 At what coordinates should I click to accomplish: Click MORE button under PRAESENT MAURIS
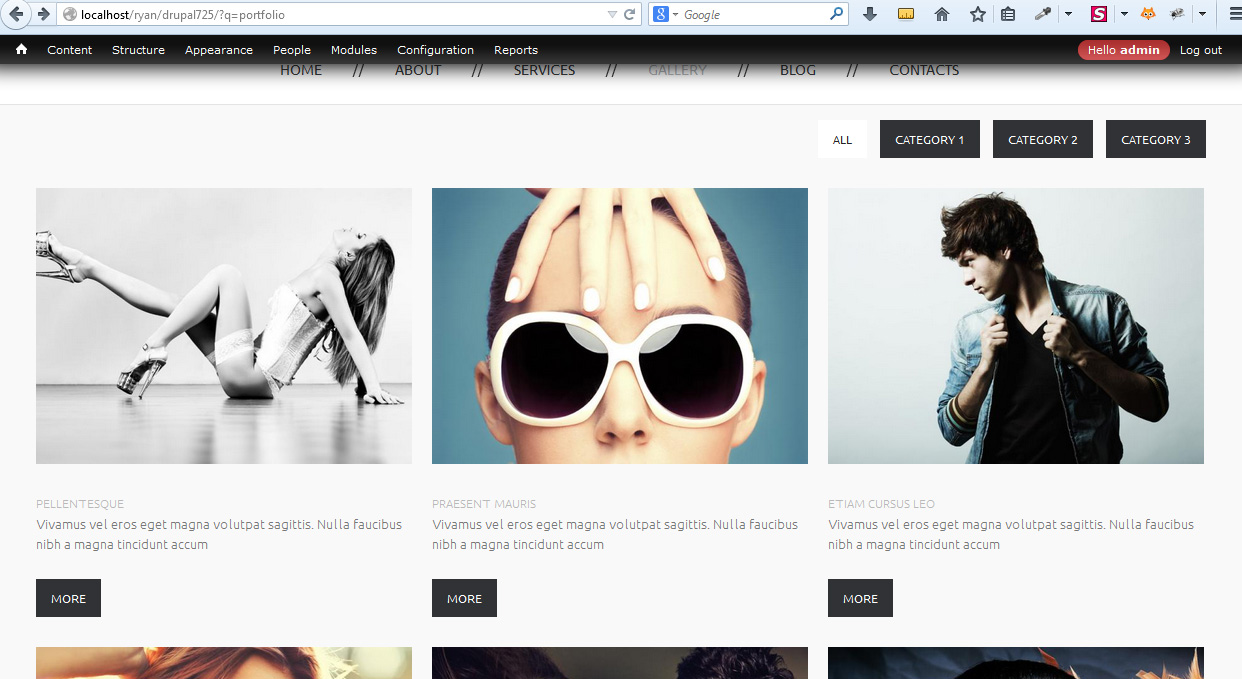point(464,598)
